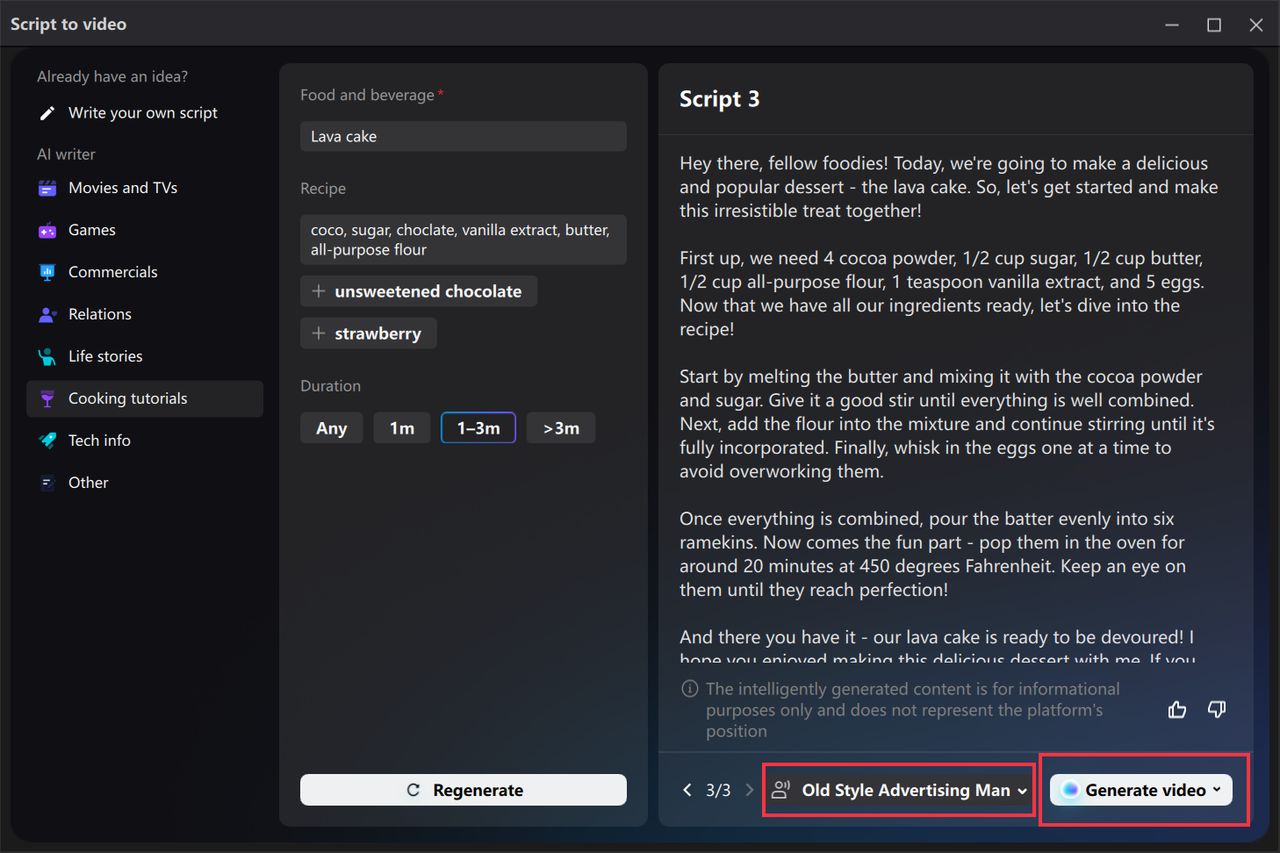Click inside the Lava cake input field

pyautogui.click(x=463, y=136)
